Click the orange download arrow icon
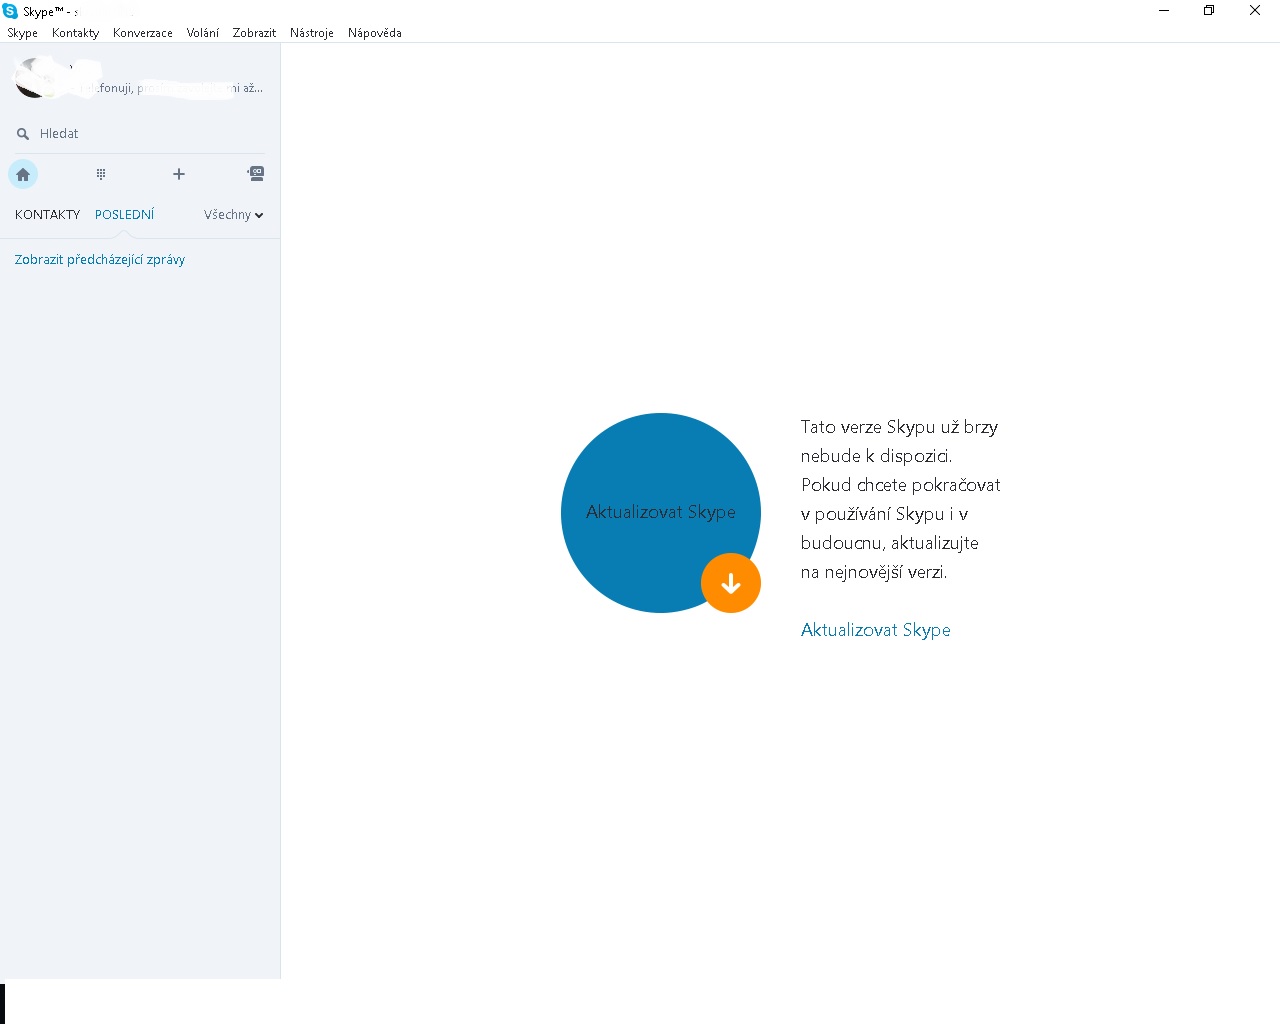The height and width of the screenshot is (1024, 1280). [x=731, y=583]
